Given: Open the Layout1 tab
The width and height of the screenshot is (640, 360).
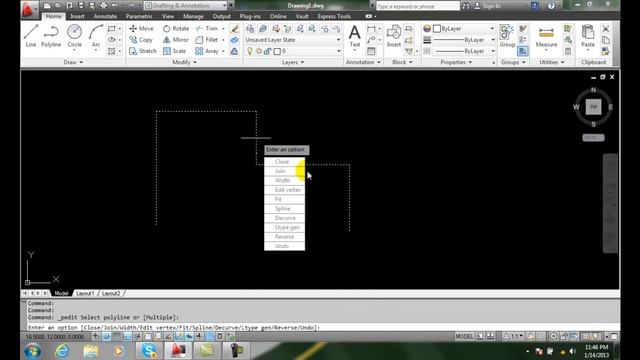Looking at the screenshot, I should tap(85, 293).
